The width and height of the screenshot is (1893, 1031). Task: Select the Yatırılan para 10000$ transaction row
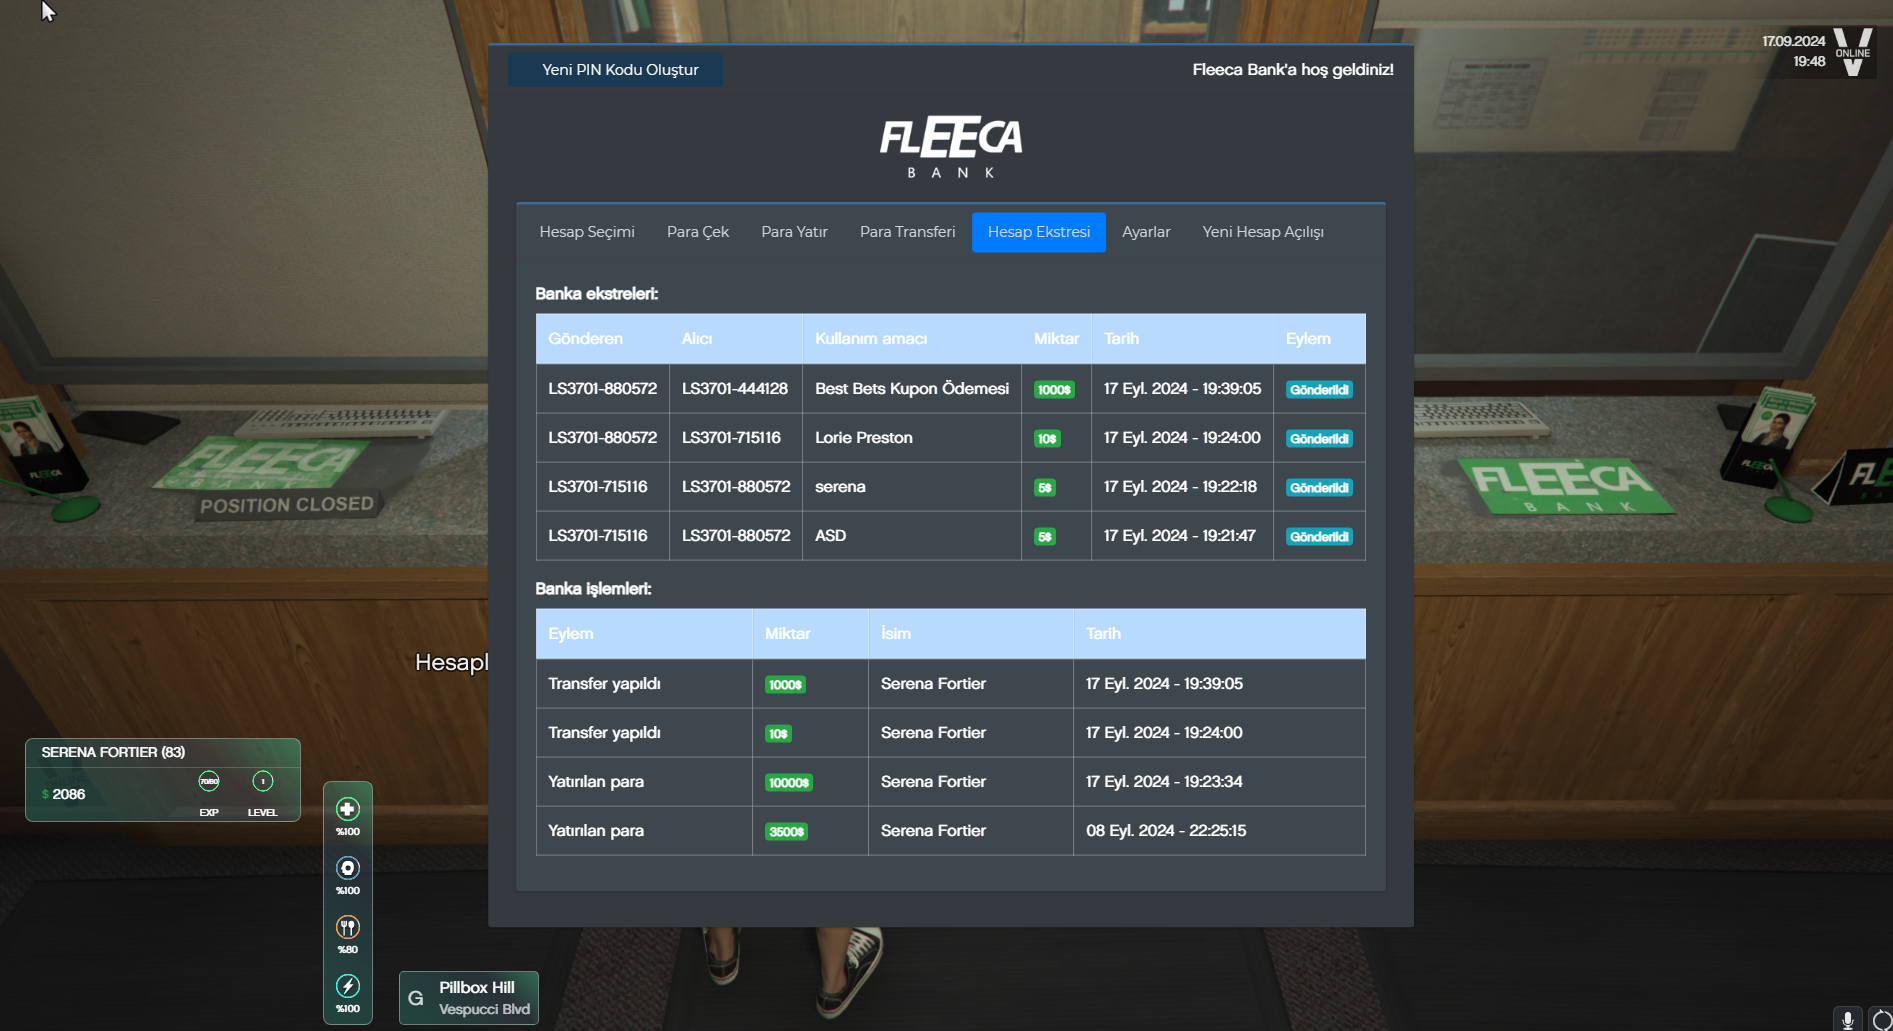950,782
